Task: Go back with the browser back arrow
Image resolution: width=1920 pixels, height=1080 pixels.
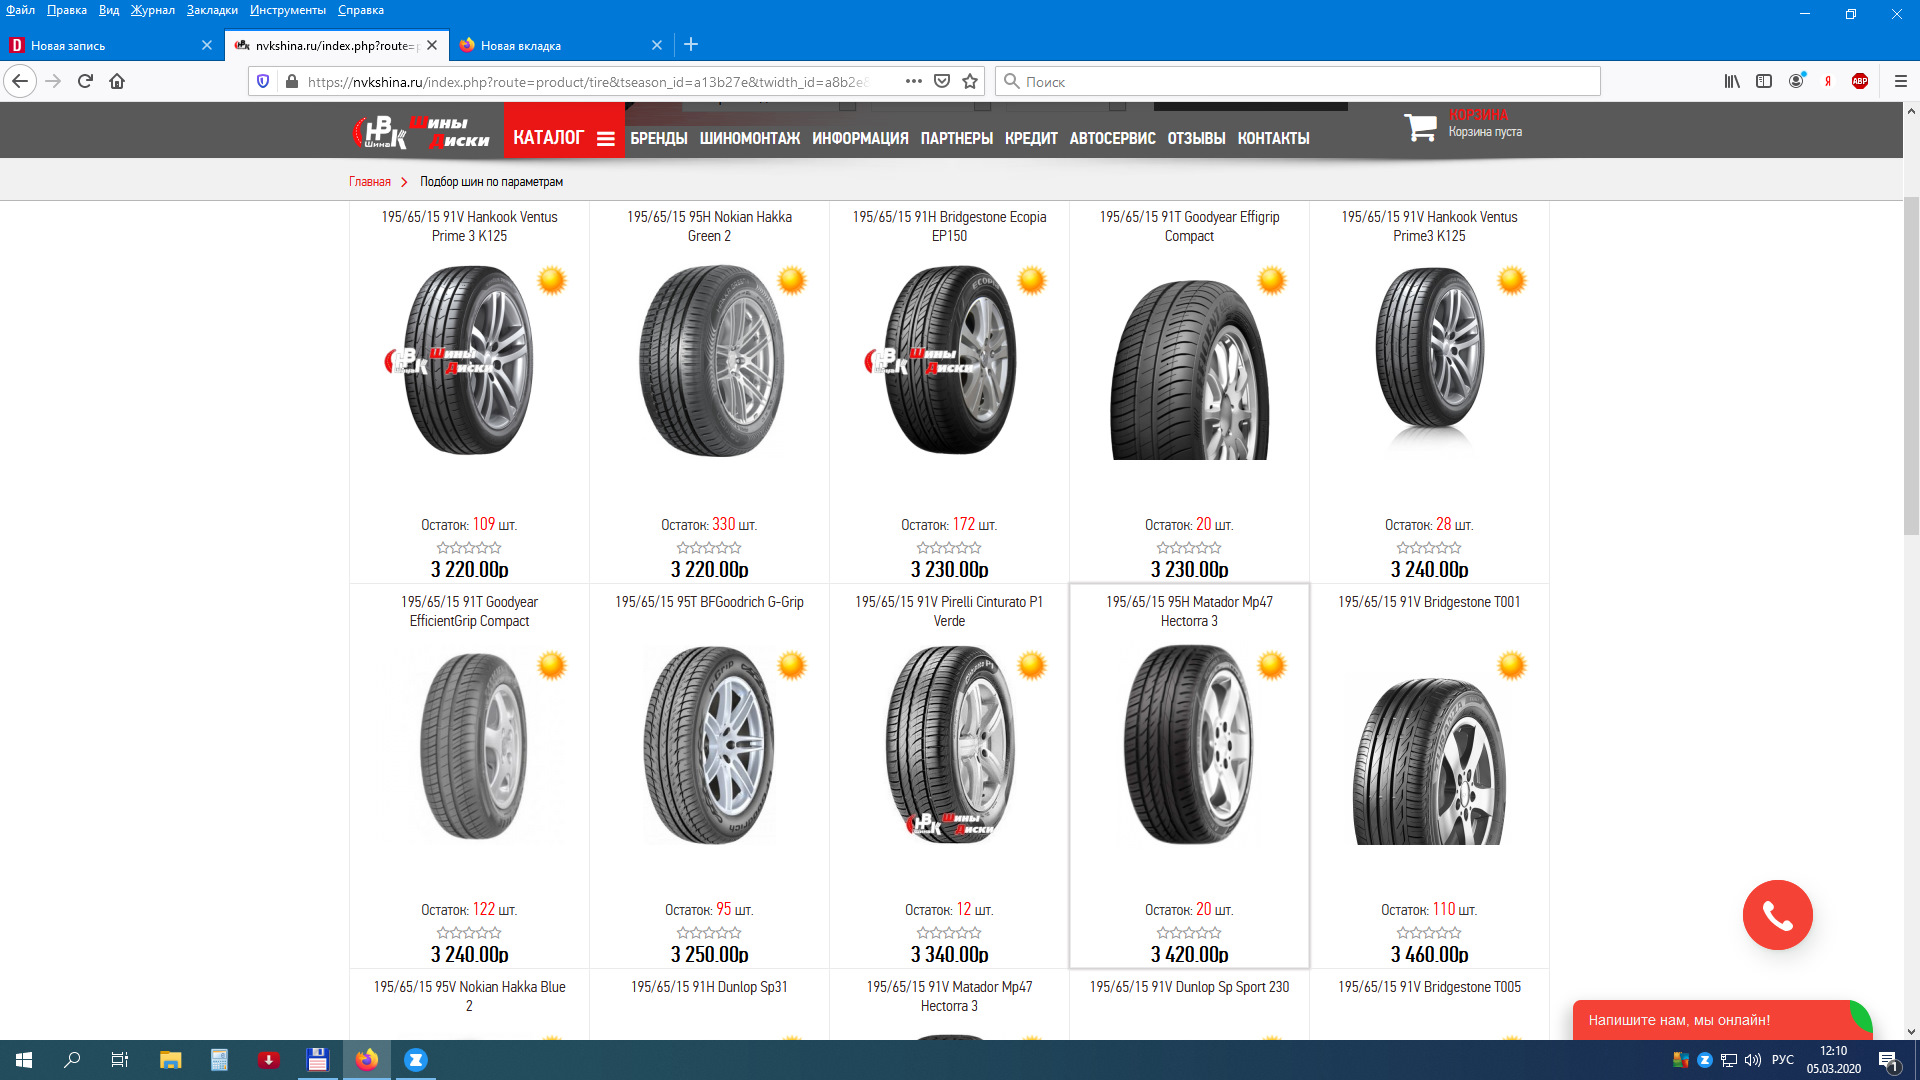Action: tap(20, 81)
